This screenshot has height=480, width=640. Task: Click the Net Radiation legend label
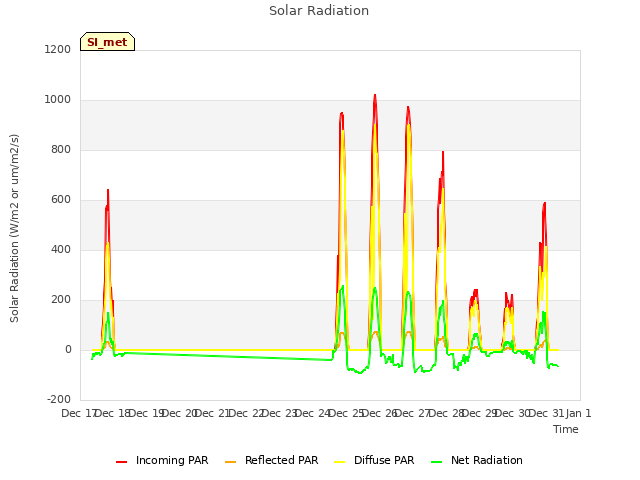[487, 460]
